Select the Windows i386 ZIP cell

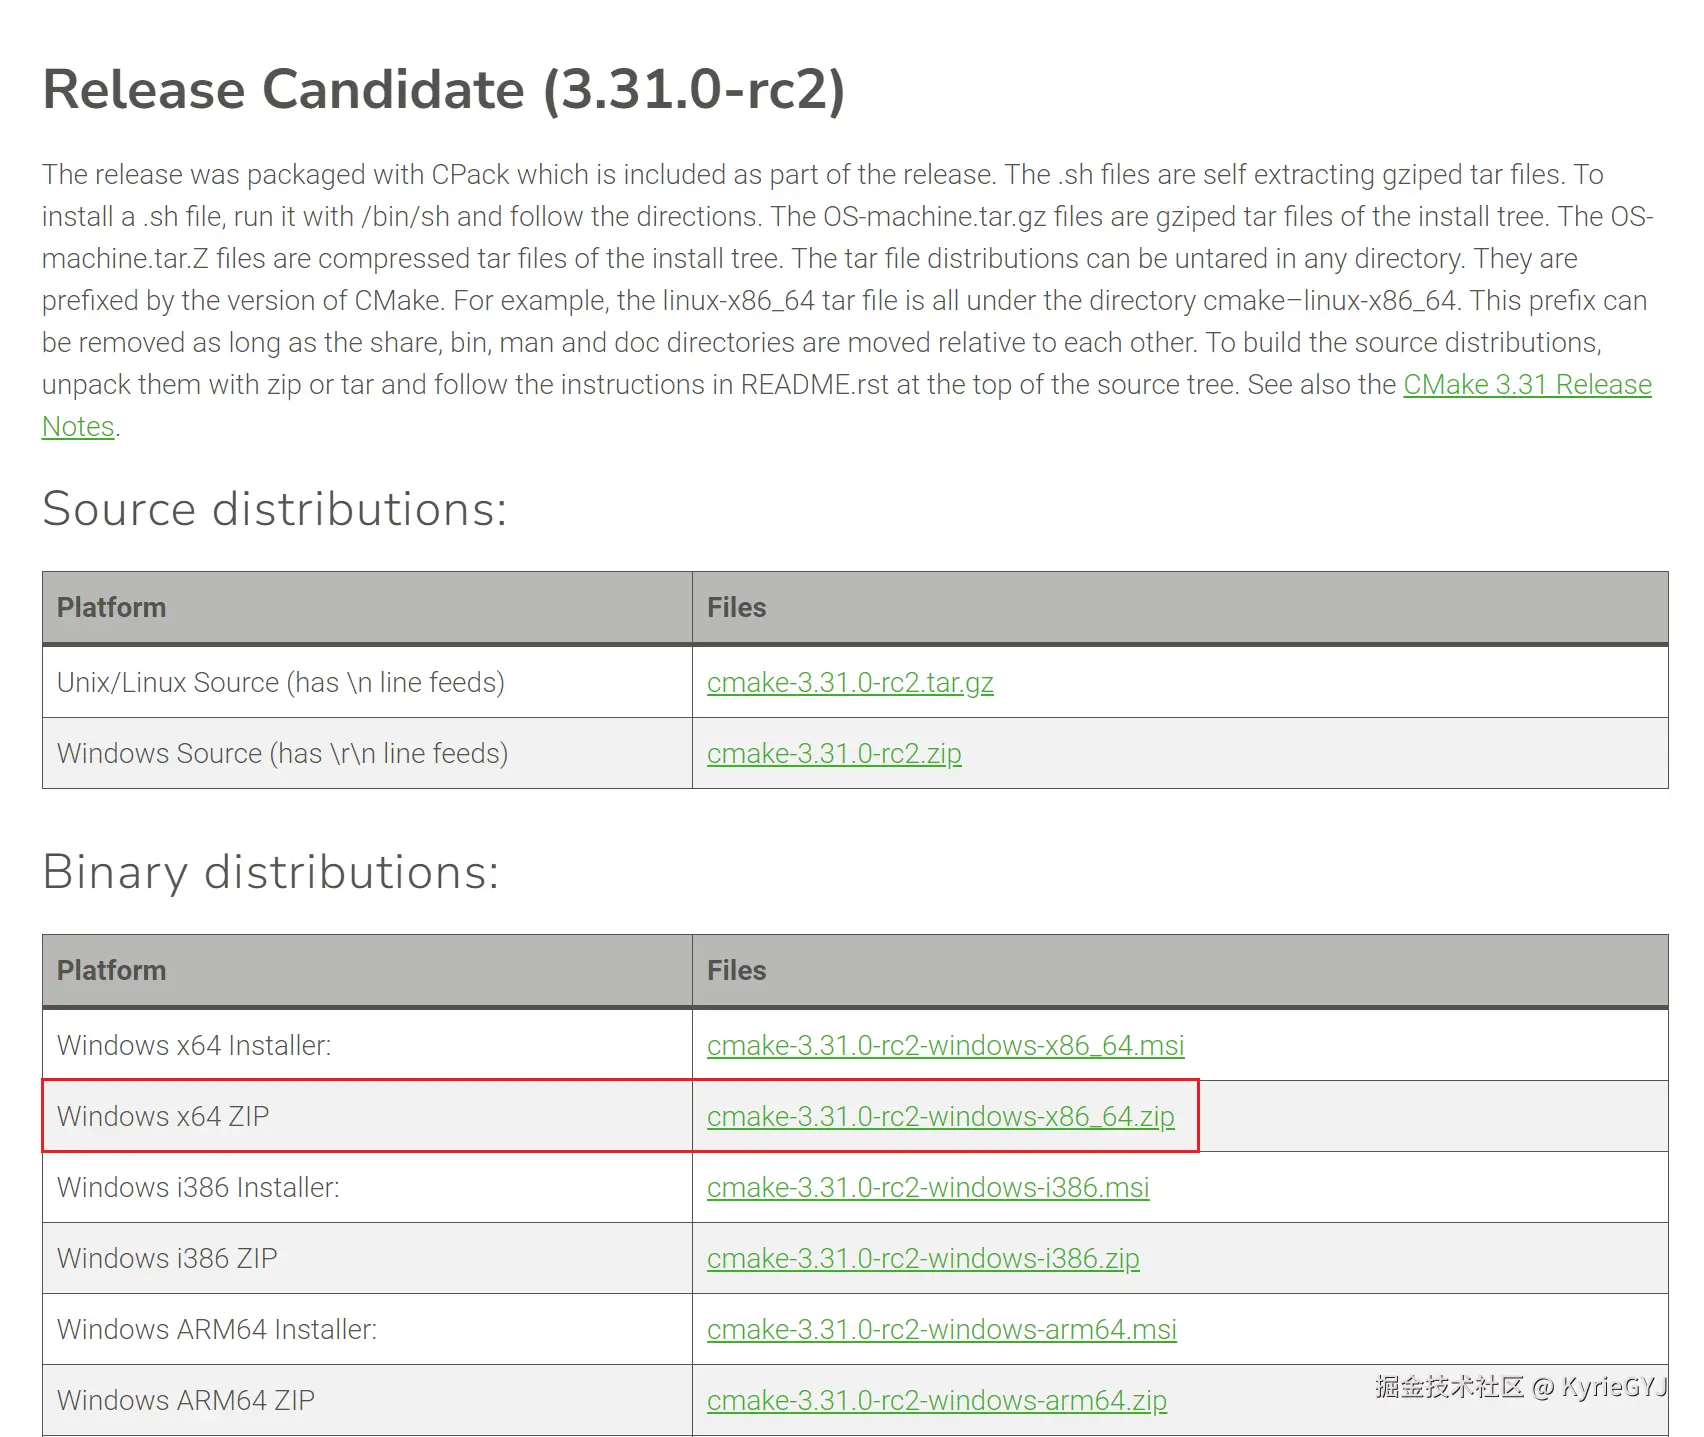tap(367, 1258)
